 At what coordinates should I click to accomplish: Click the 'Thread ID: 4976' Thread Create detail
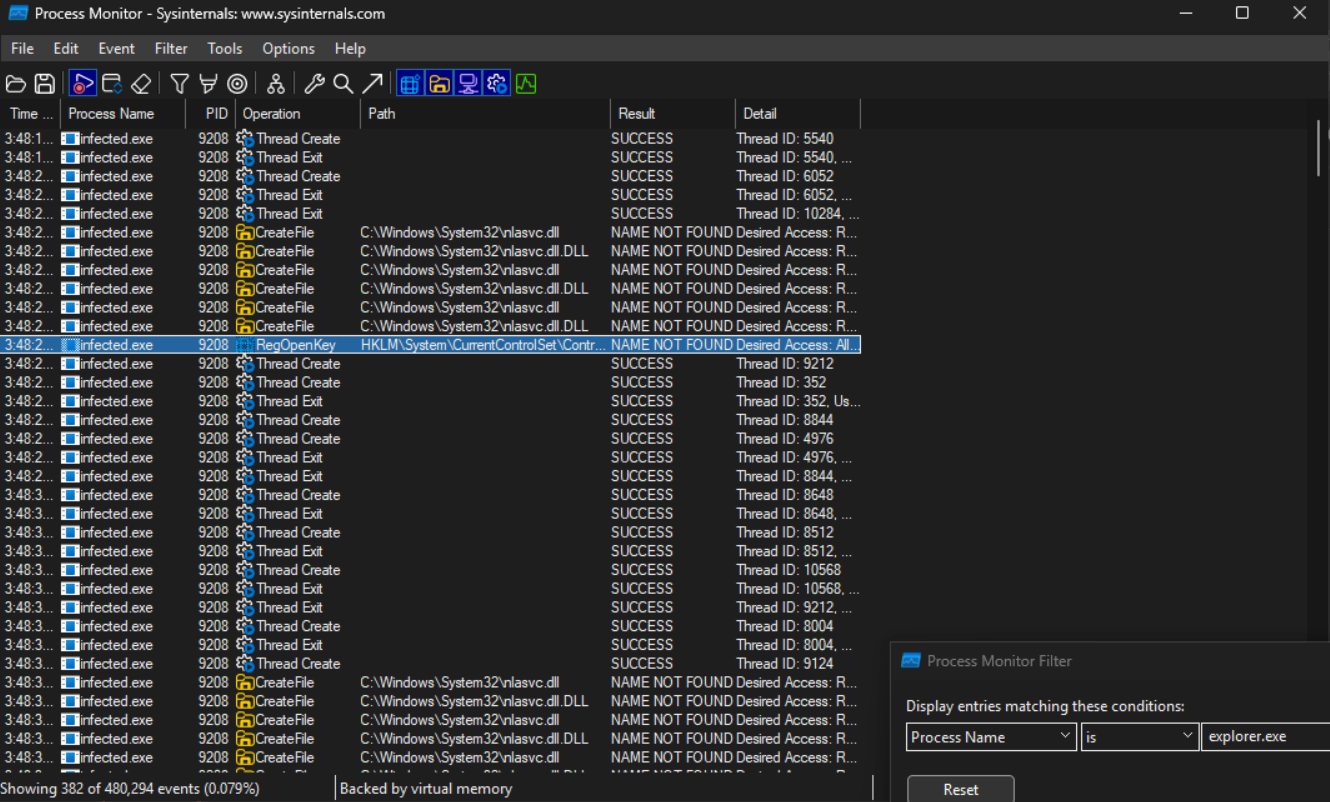785,439
